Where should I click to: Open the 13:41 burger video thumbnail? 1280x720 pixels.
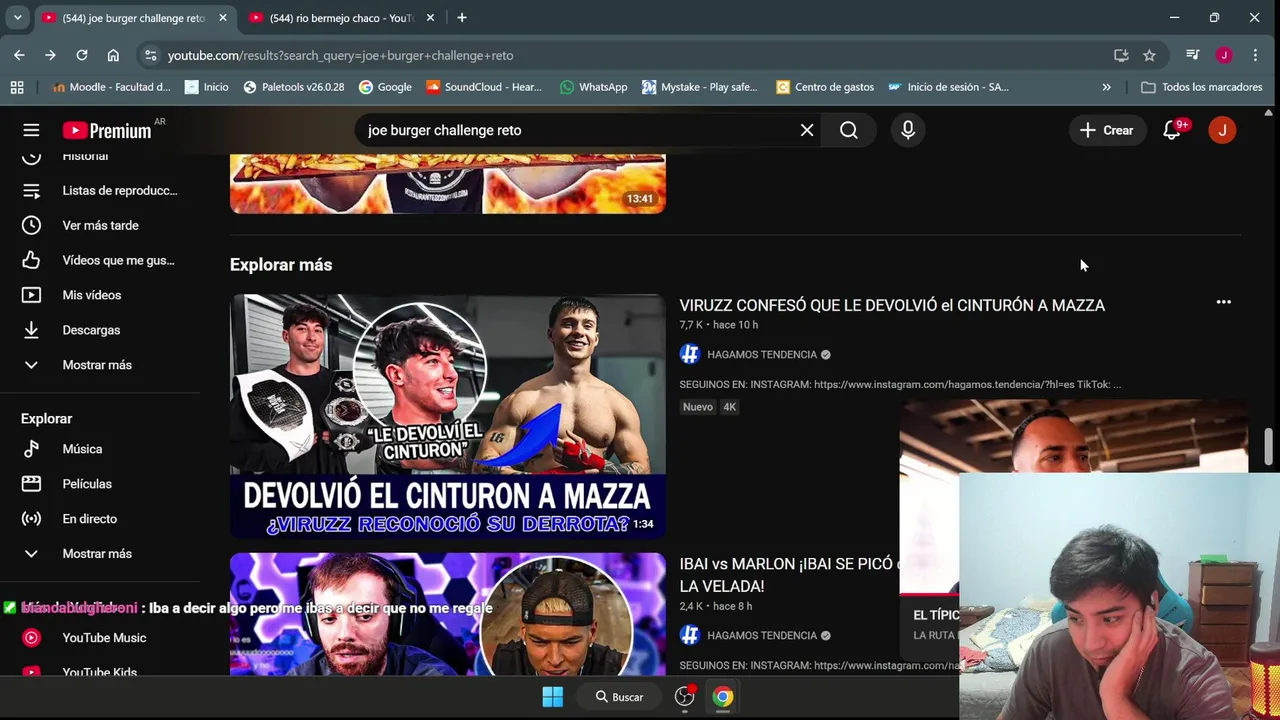tap(447, 184)
